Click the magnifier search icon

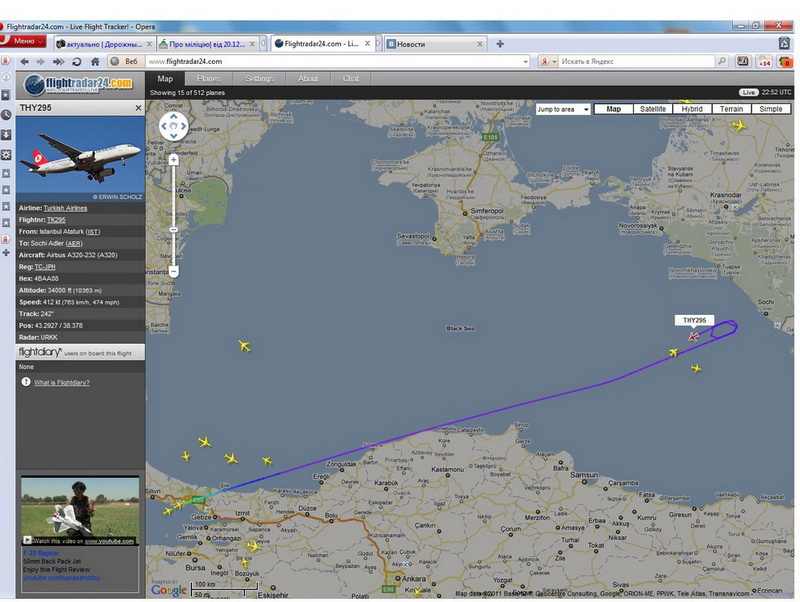coord(721,62)
